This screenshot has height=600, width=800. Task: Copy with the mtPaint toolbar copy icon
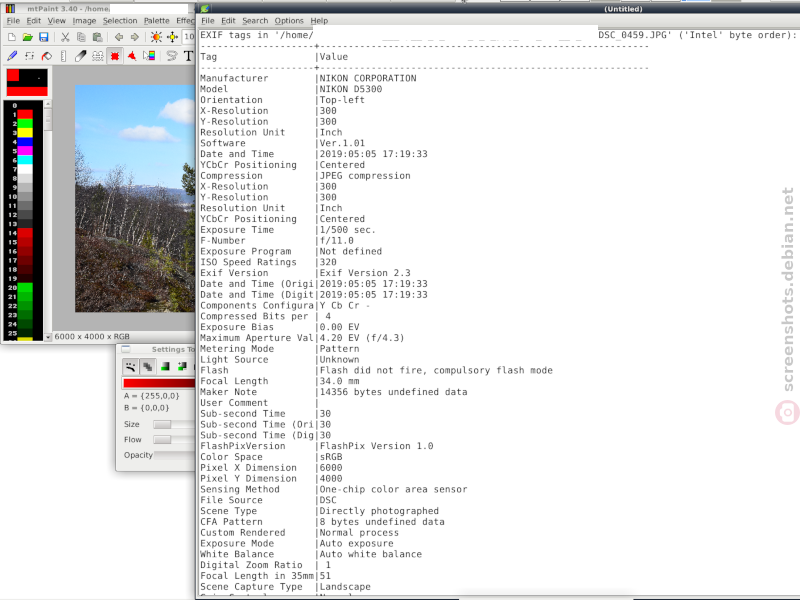pyautogui.click(x=81, y=37)
